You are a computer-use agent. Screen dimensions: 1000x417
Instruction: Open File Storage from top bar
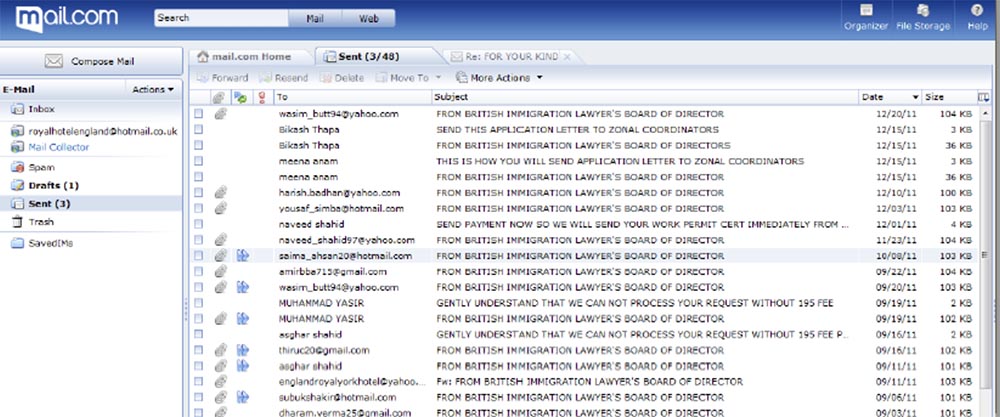point(923,11)
